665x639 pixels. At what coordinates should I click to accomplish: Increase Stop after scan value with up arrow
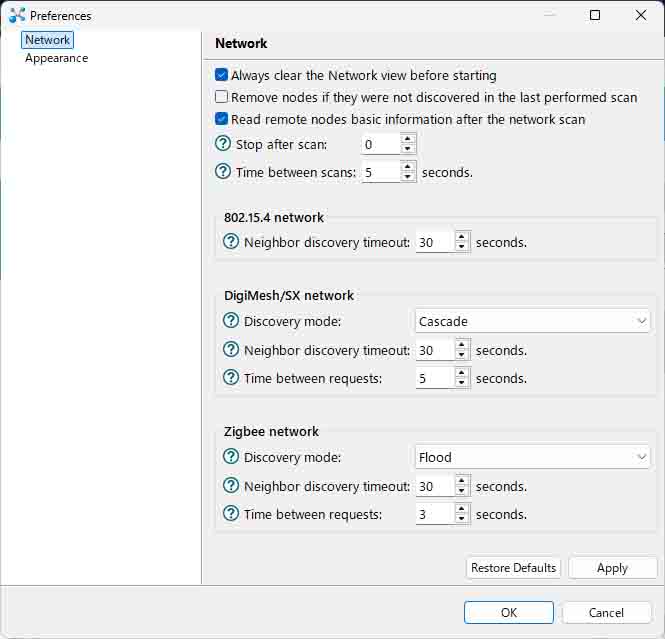[x=408, y=139]
